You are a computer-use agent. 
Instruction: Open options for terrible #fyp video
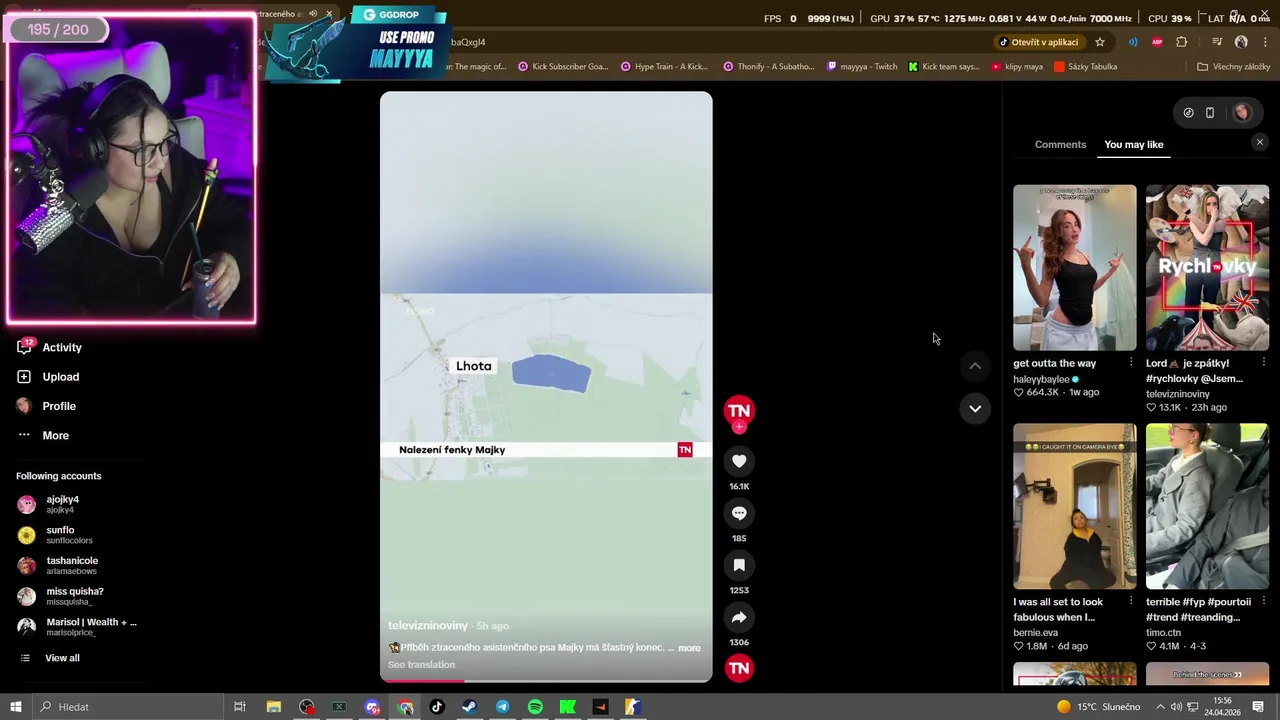[1263, 602]
